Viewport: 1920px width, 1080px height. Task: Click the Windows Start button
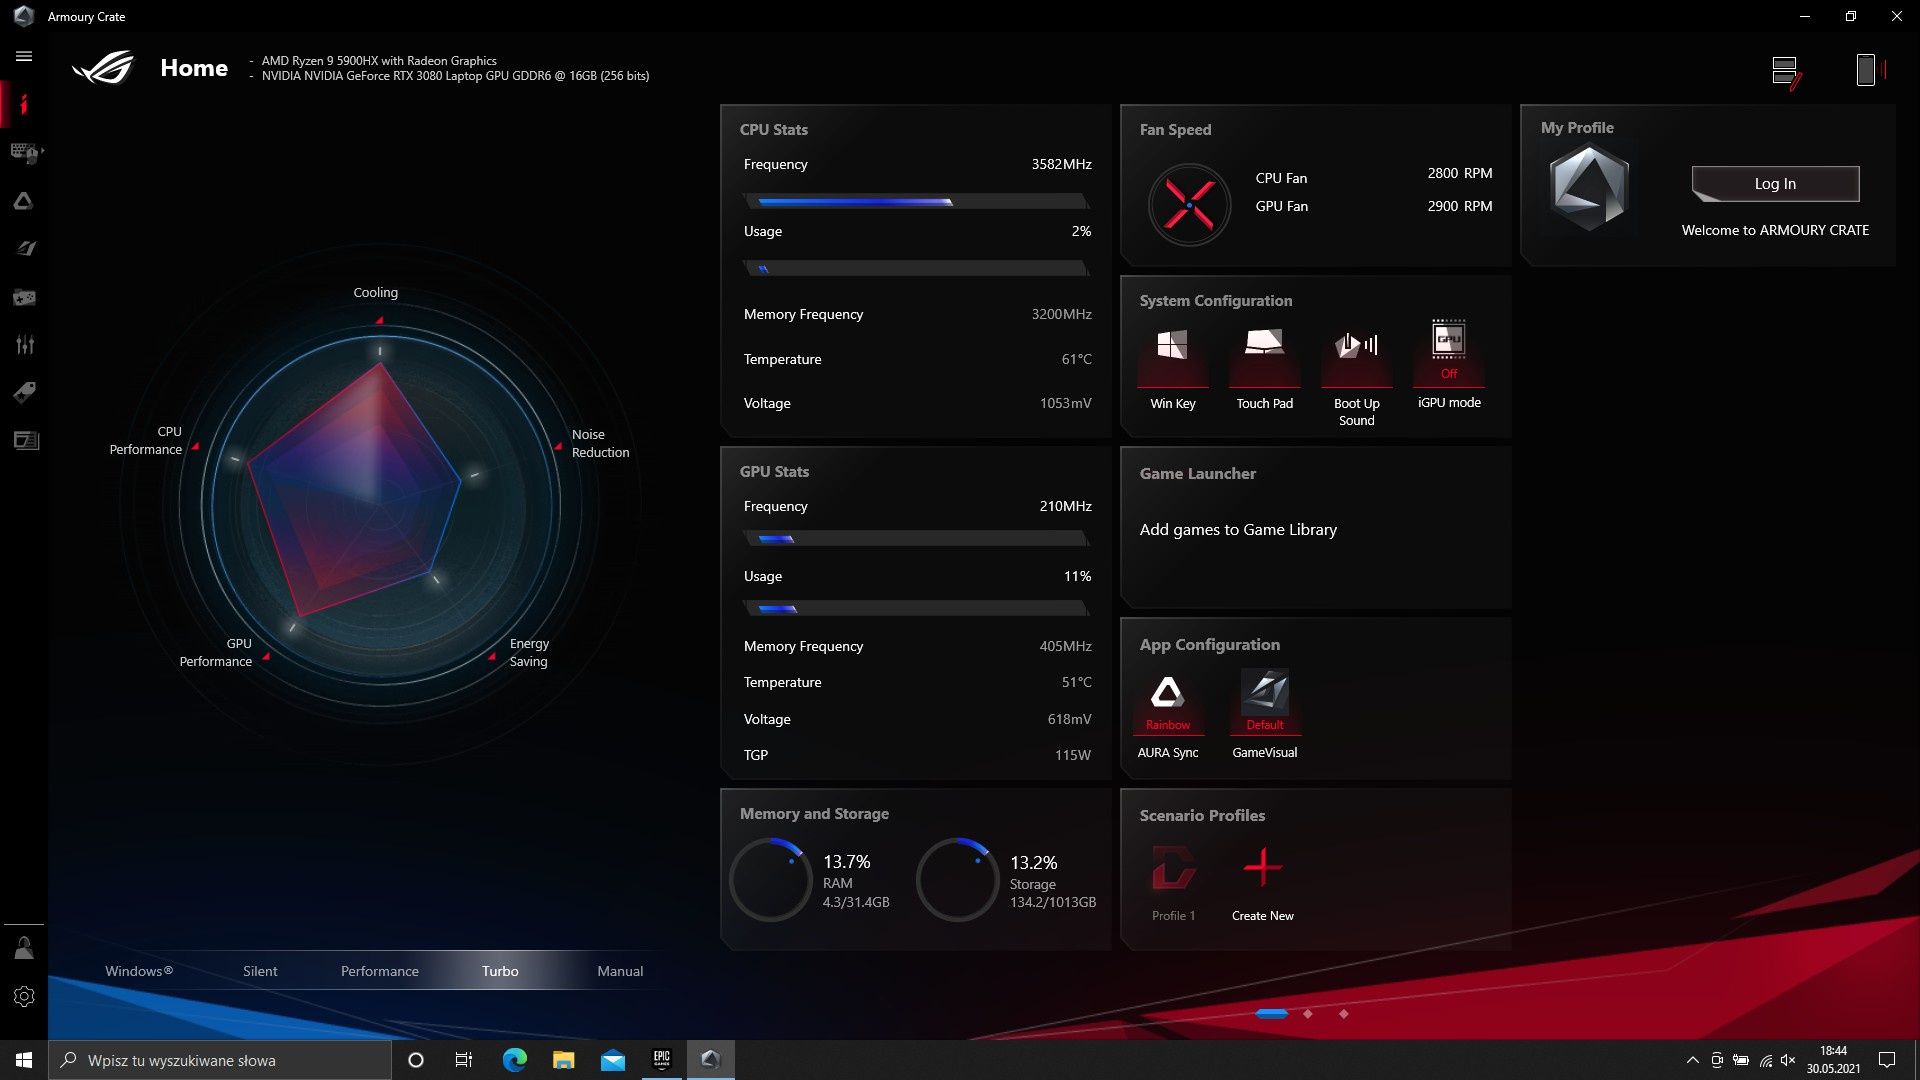tap(24, 1060)
